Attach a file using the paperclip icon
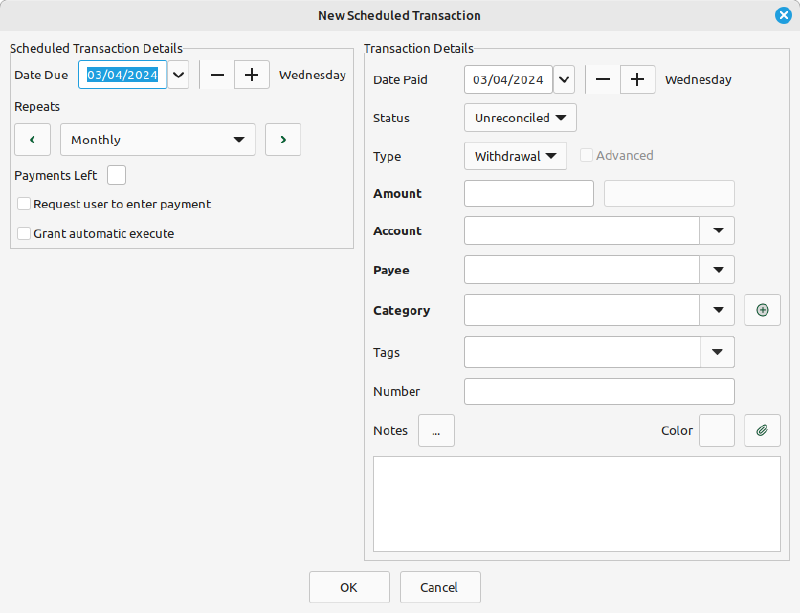800x613 pixels. point(762,430)
